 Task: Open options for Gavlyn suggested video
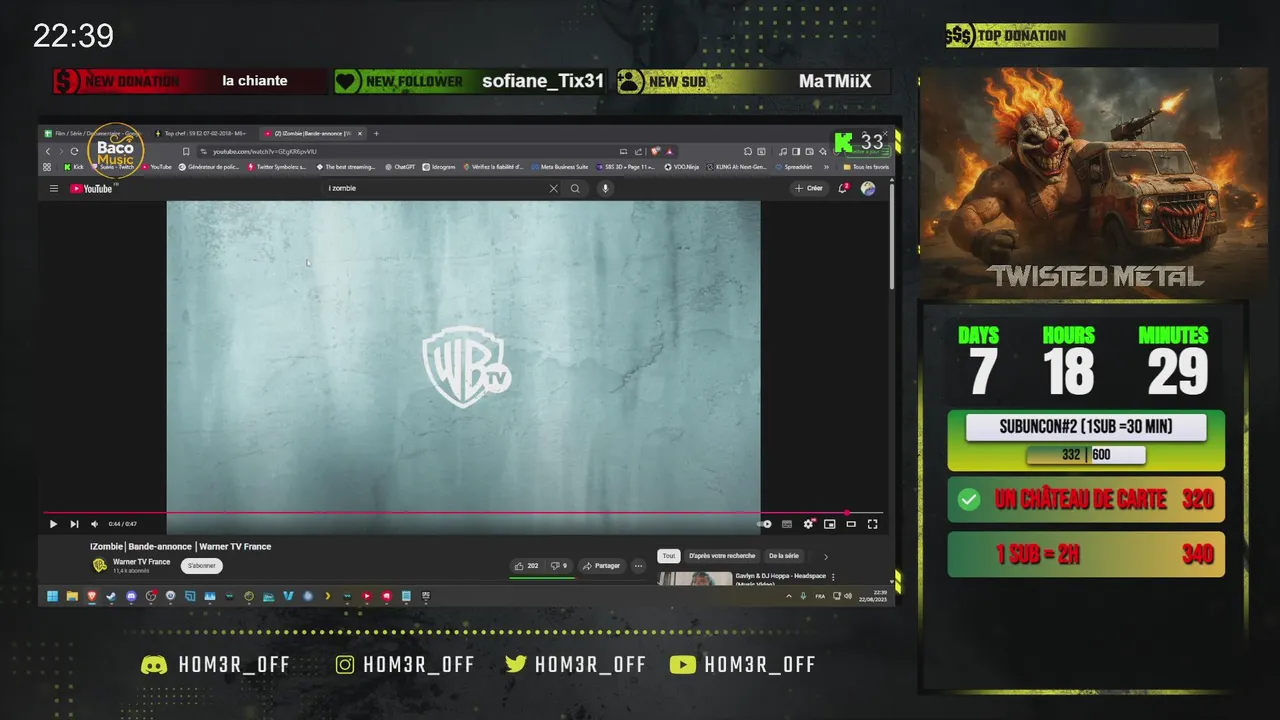(x=833, y=577)
